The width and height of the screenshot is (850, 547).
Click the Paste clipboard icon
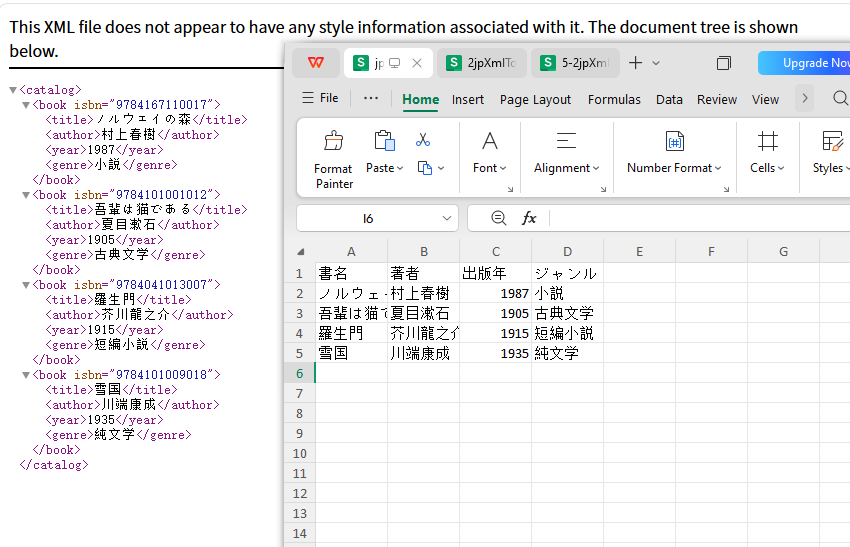pyautogui.click(x=384, y=140)
